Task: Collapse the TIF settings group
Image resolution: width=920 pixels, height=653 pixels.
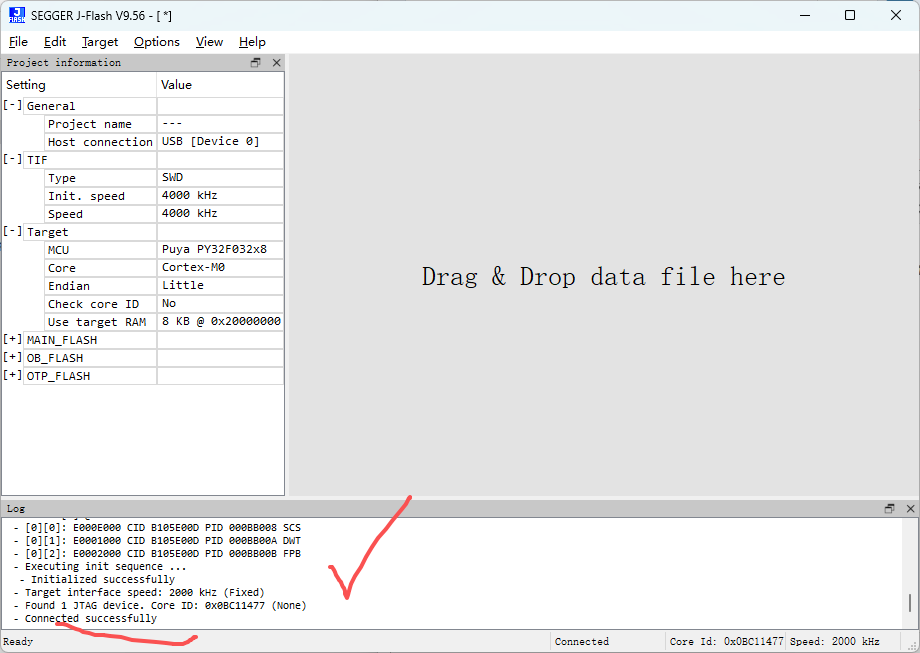Action: click(12, 160)
